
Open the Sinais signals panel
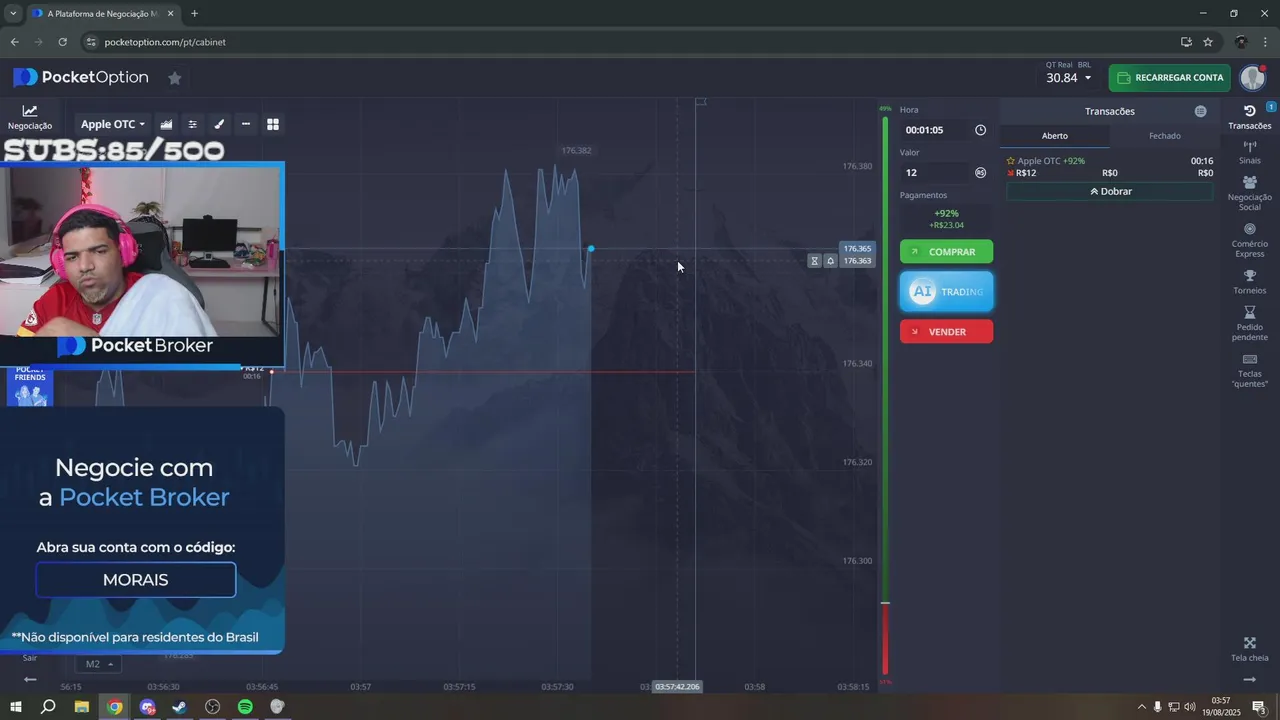1250,152
